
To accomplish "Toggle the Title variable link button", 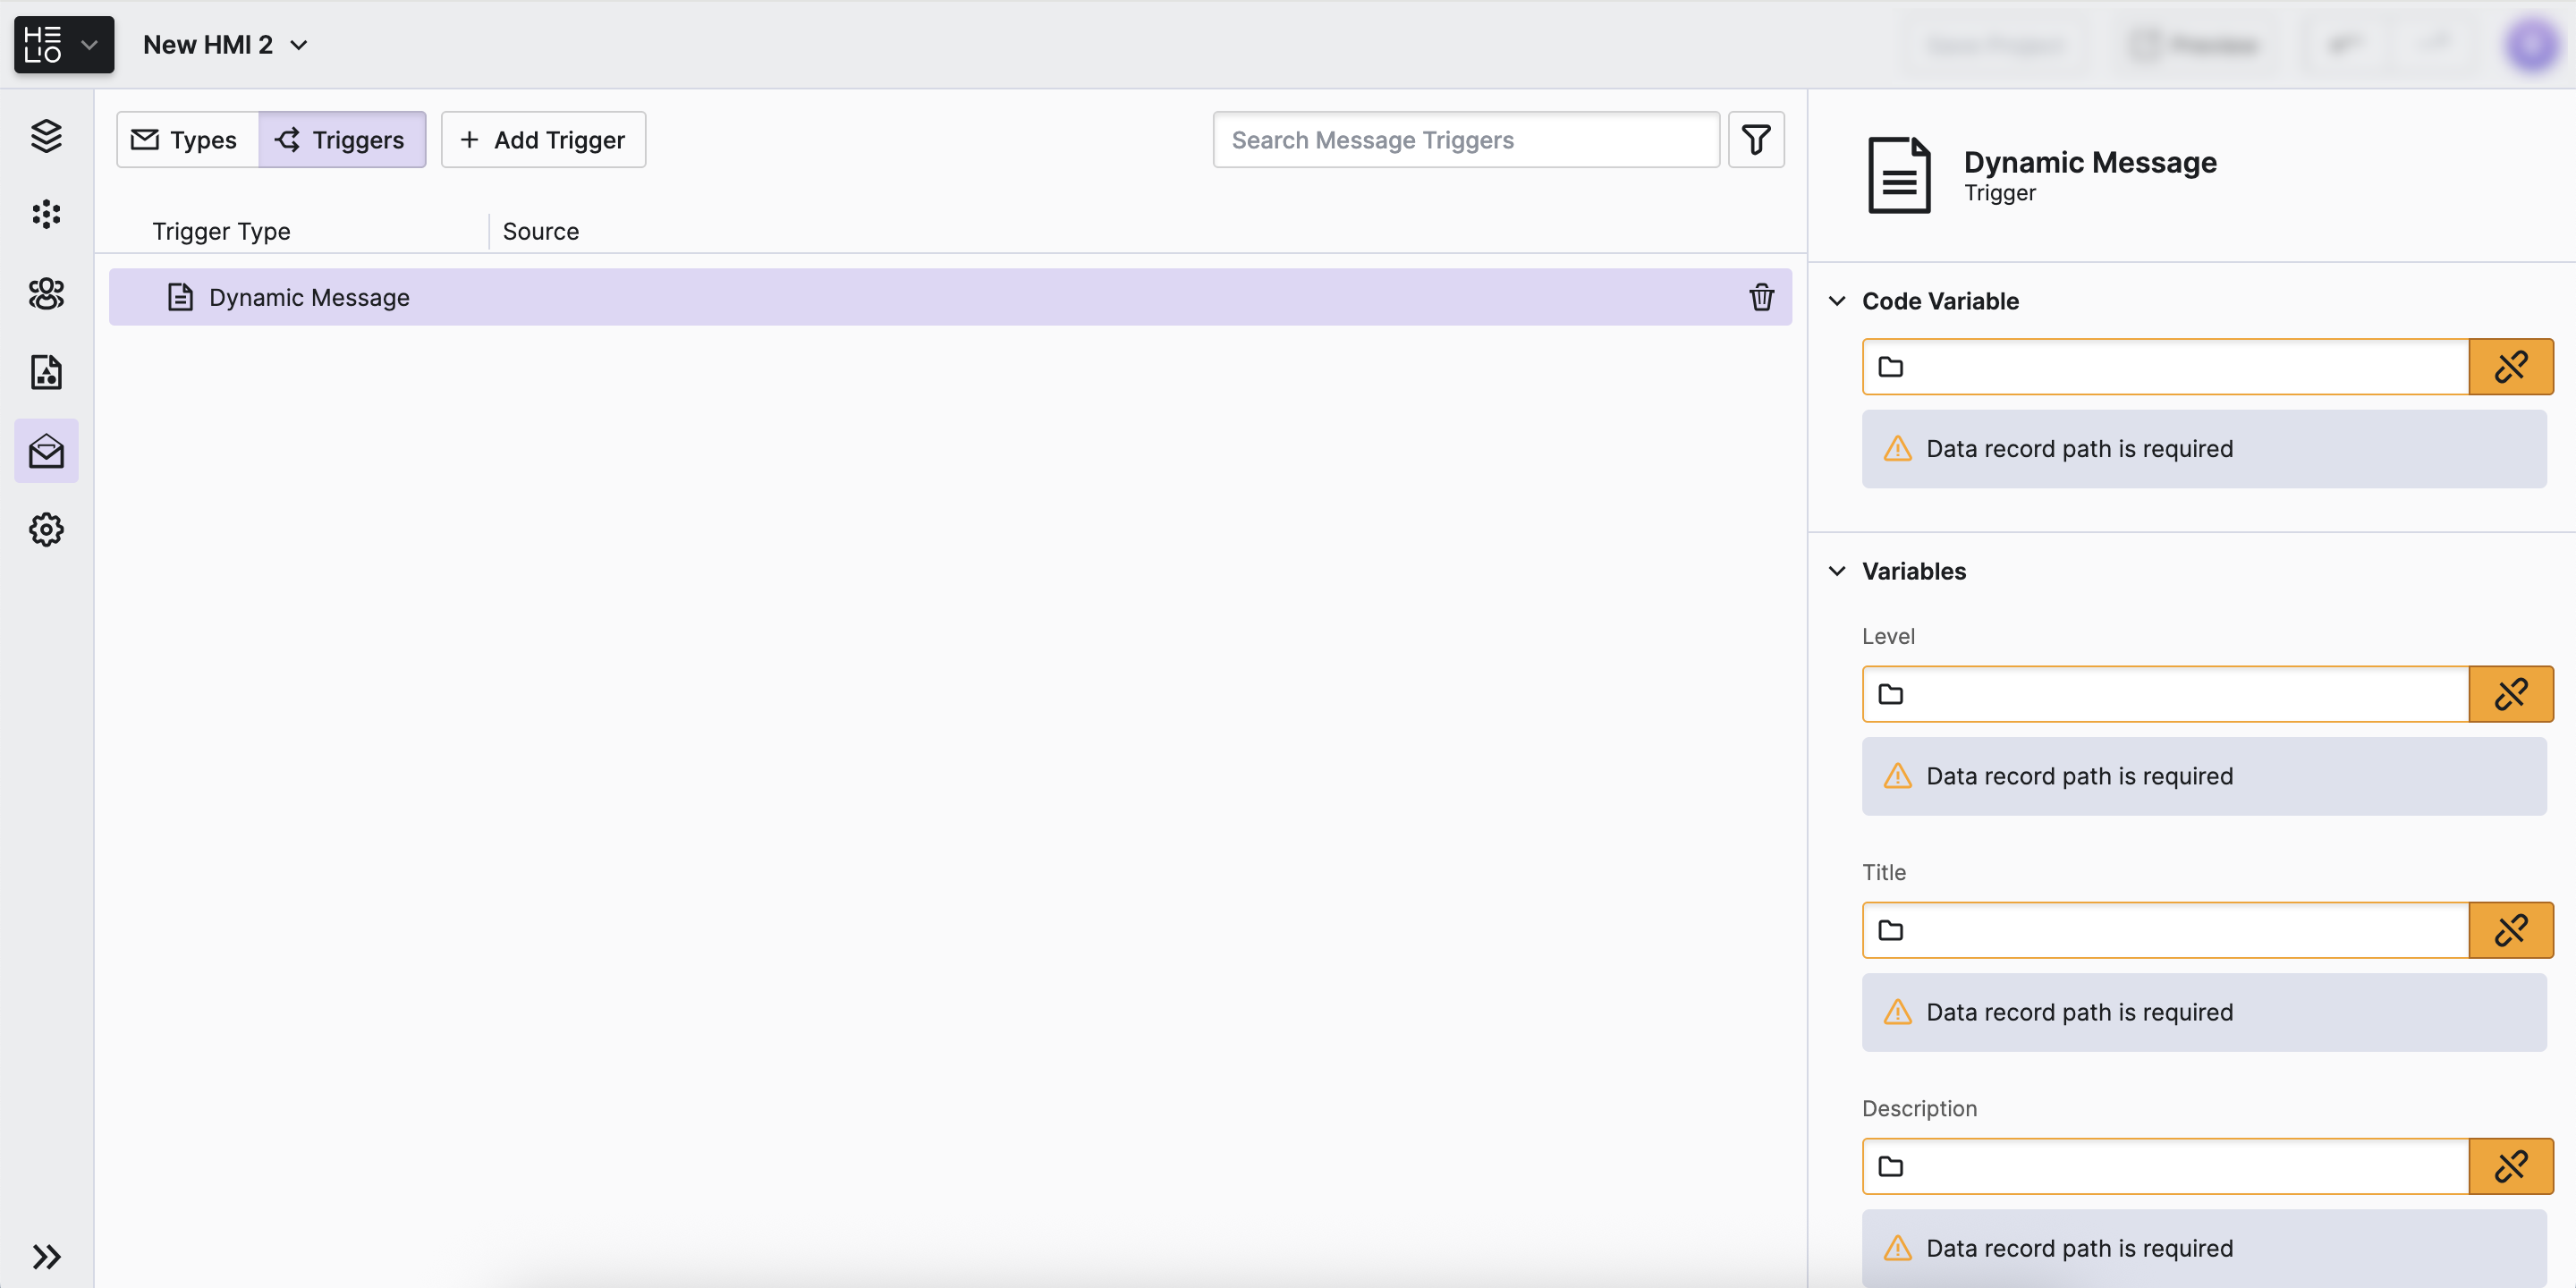I will [2510, 930].
